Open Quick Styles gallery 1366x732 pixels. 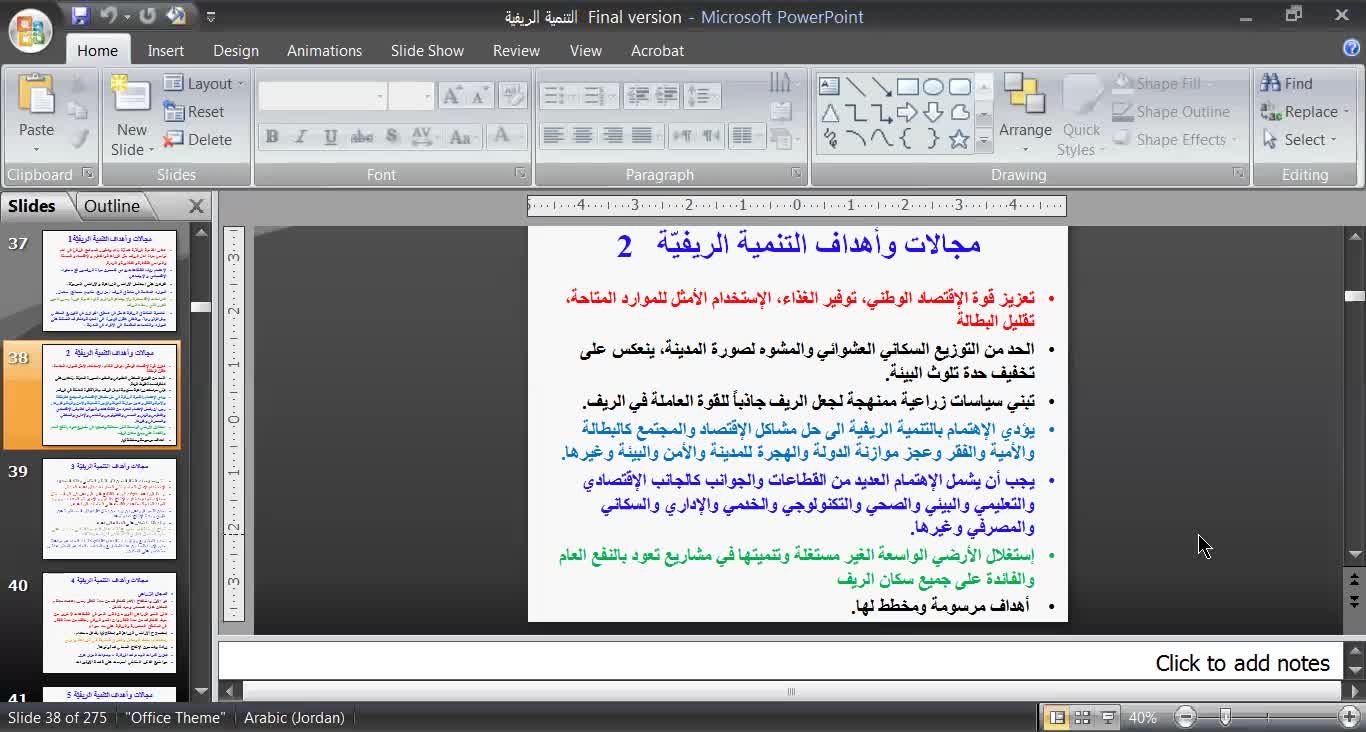1081,115
